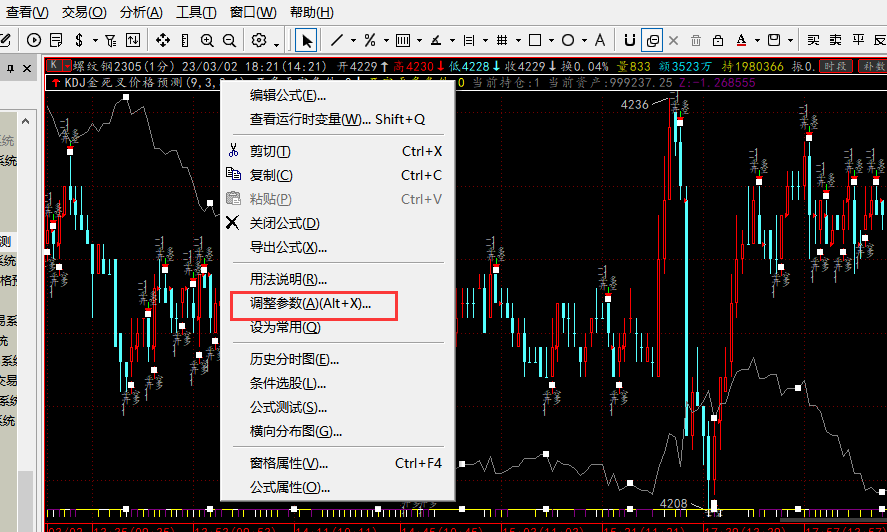This screenshot has width=887, height=532.
Task: Choose 公式属性(O)... menu entry
Action: (338, 487)
